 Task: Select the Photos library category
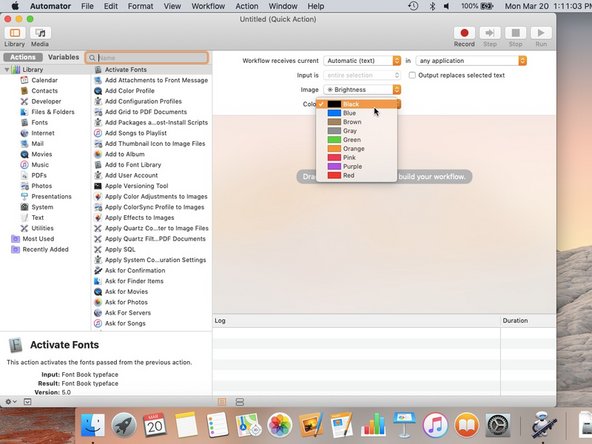42,186
